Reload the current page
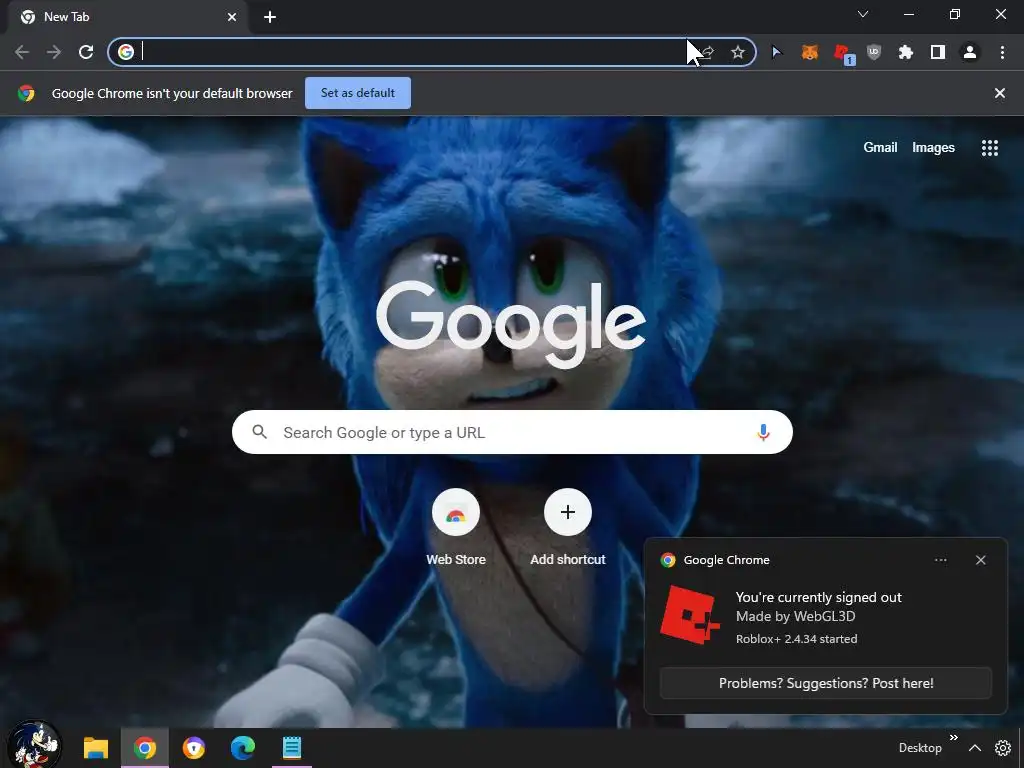This screenshot has height=768, width=1024. (86, 52)
